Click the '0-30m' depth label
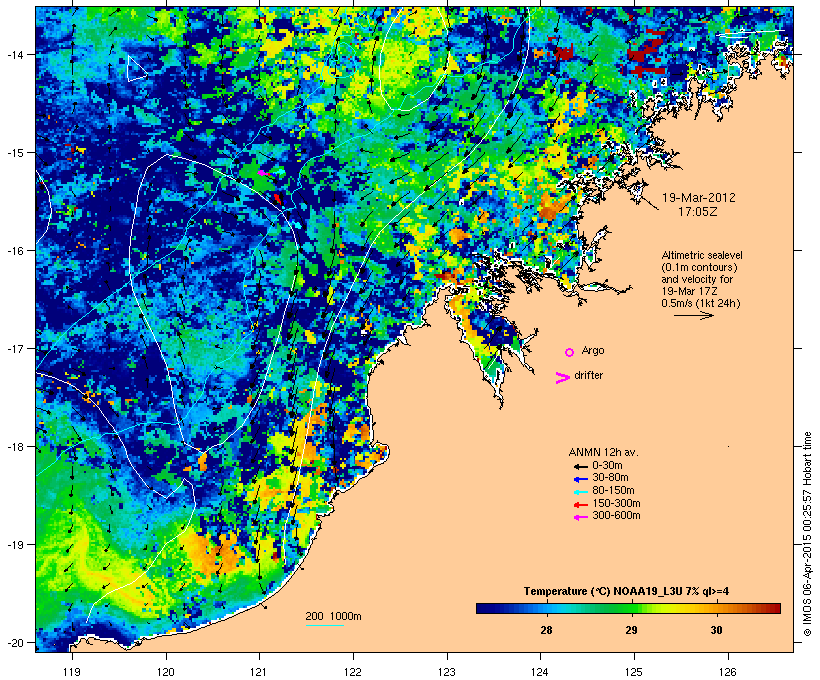 coord(607,466)
